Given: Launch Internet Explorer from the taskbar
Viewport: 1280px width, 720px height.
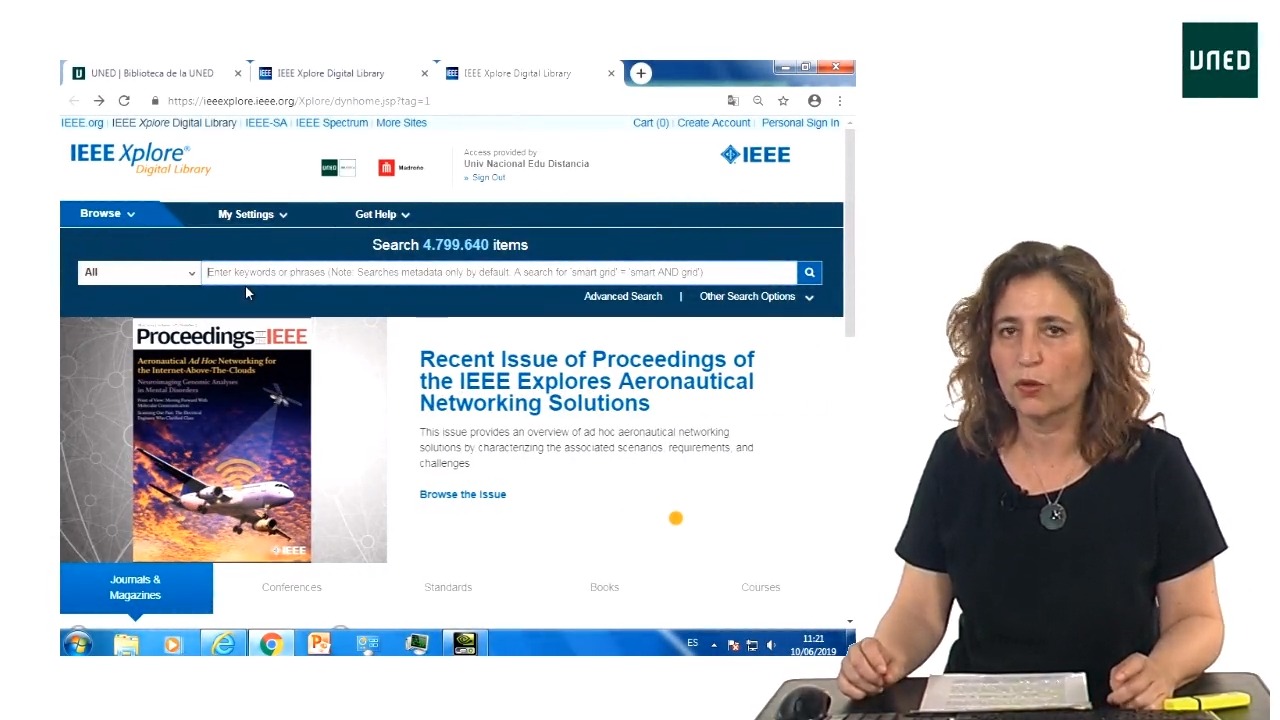Looking at the screenshot, I should [x=222, y=644].
